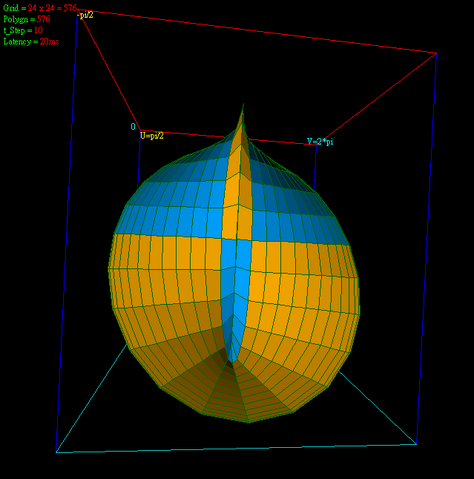Click the '-pi/2' axis label
The image size is (474, 479).
point(85,15)
